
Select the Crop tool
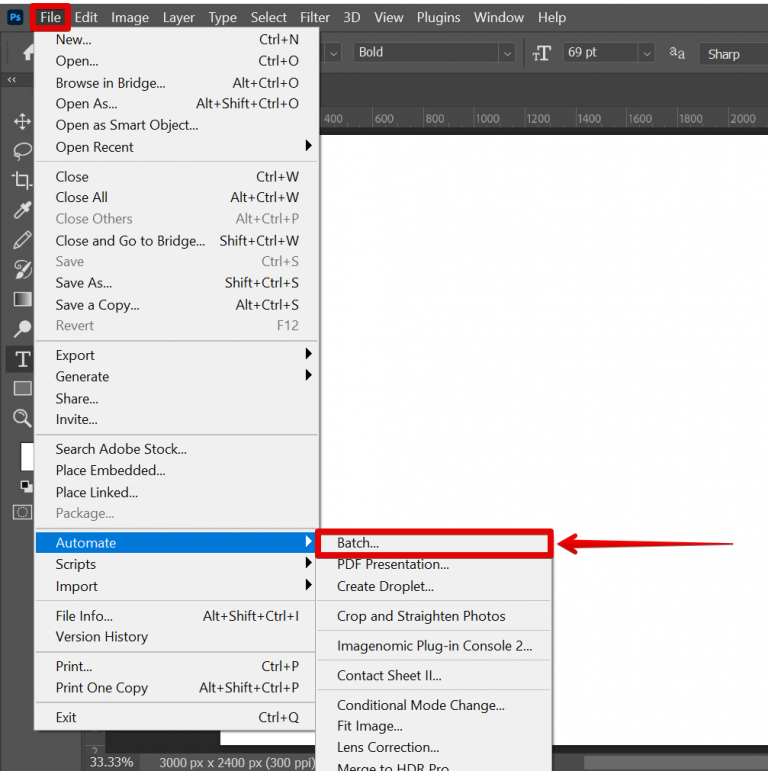tap(21, 180)
